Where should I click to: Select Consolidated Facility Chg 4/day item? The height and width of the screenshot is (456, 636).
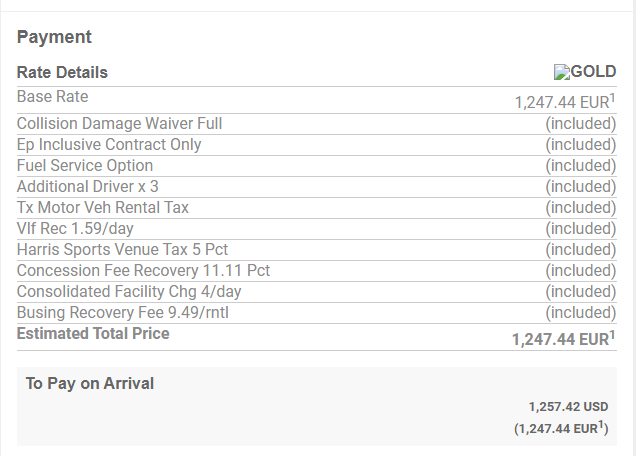point(129,292)
